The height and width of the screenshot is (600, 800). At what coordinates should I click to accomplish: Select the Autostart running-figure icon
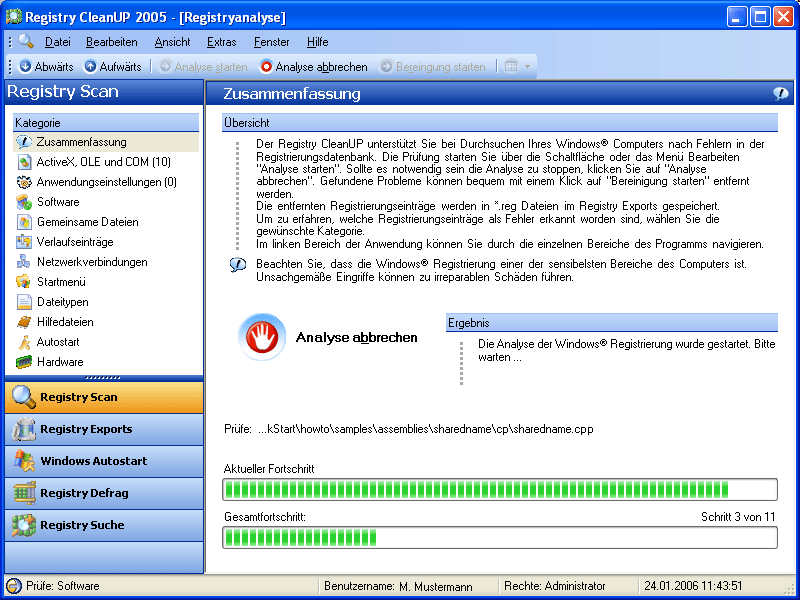[24, 342]
